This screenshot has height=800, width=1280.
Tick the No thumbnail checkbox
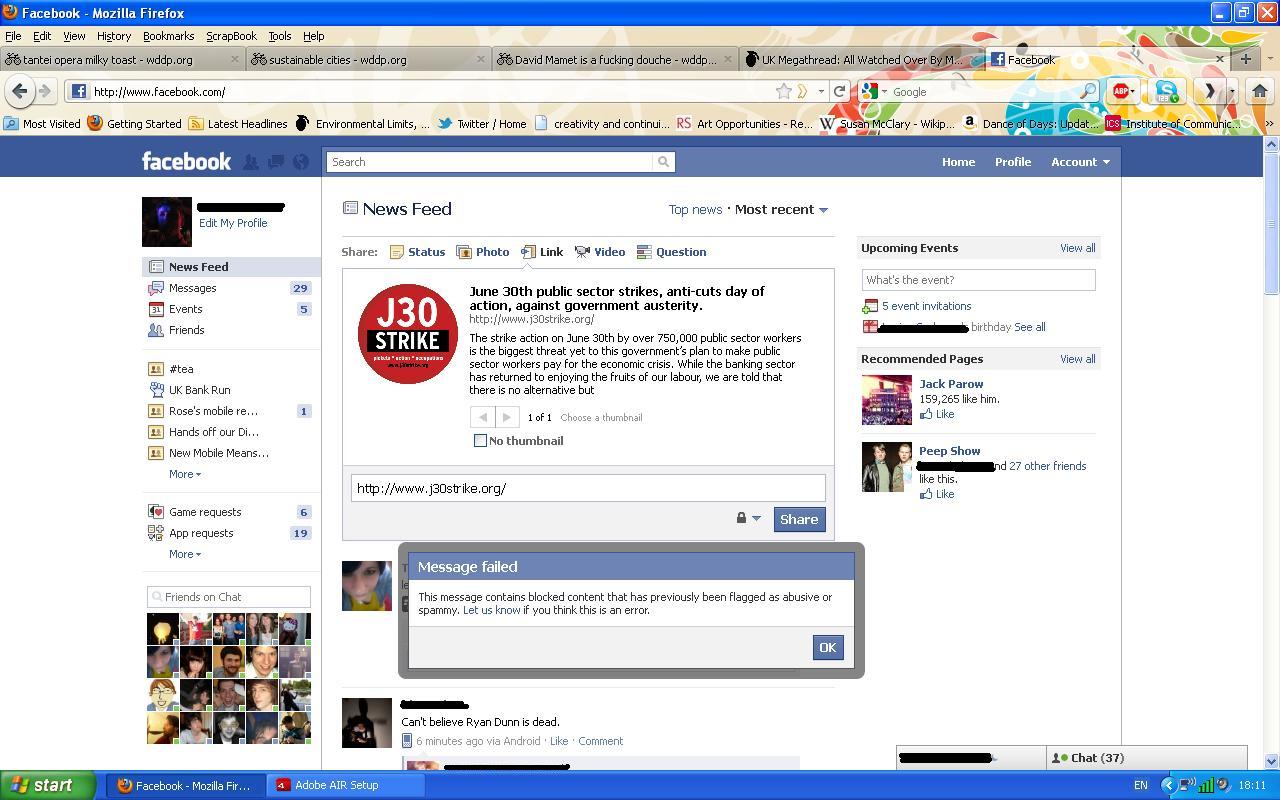click(x=480, y=441)
